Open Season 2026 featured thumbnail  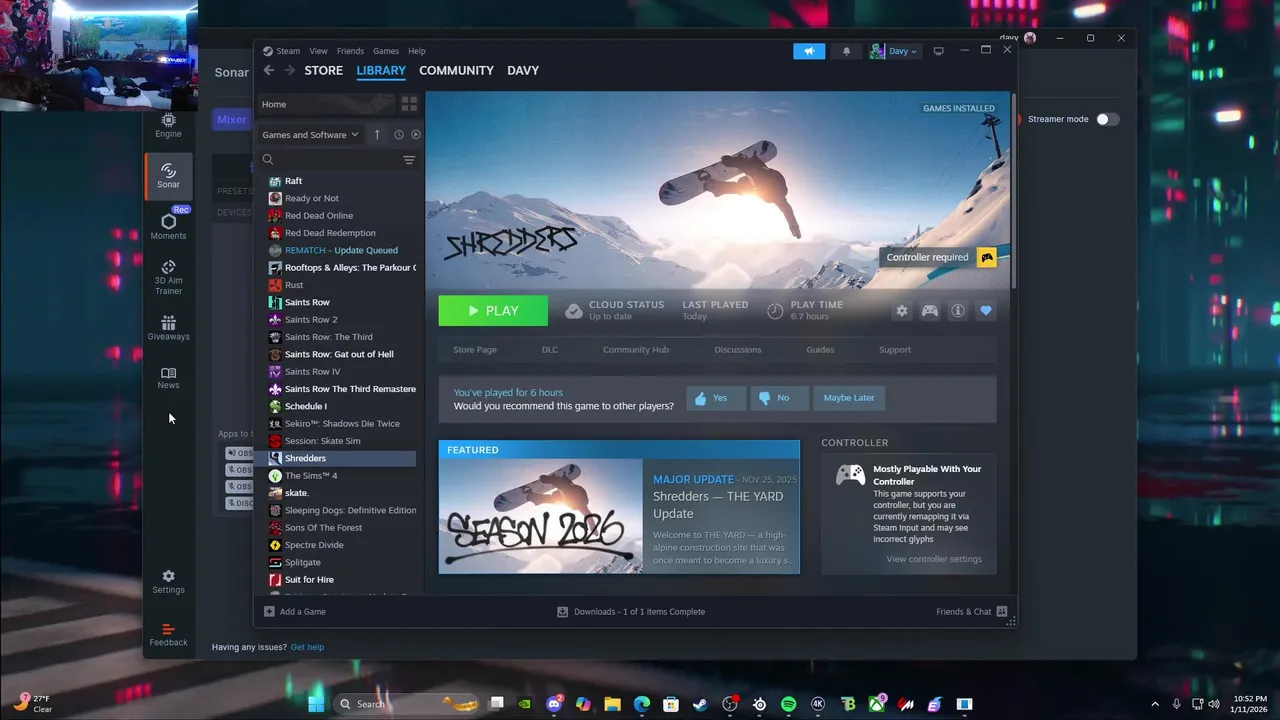[x=541, y=516]
